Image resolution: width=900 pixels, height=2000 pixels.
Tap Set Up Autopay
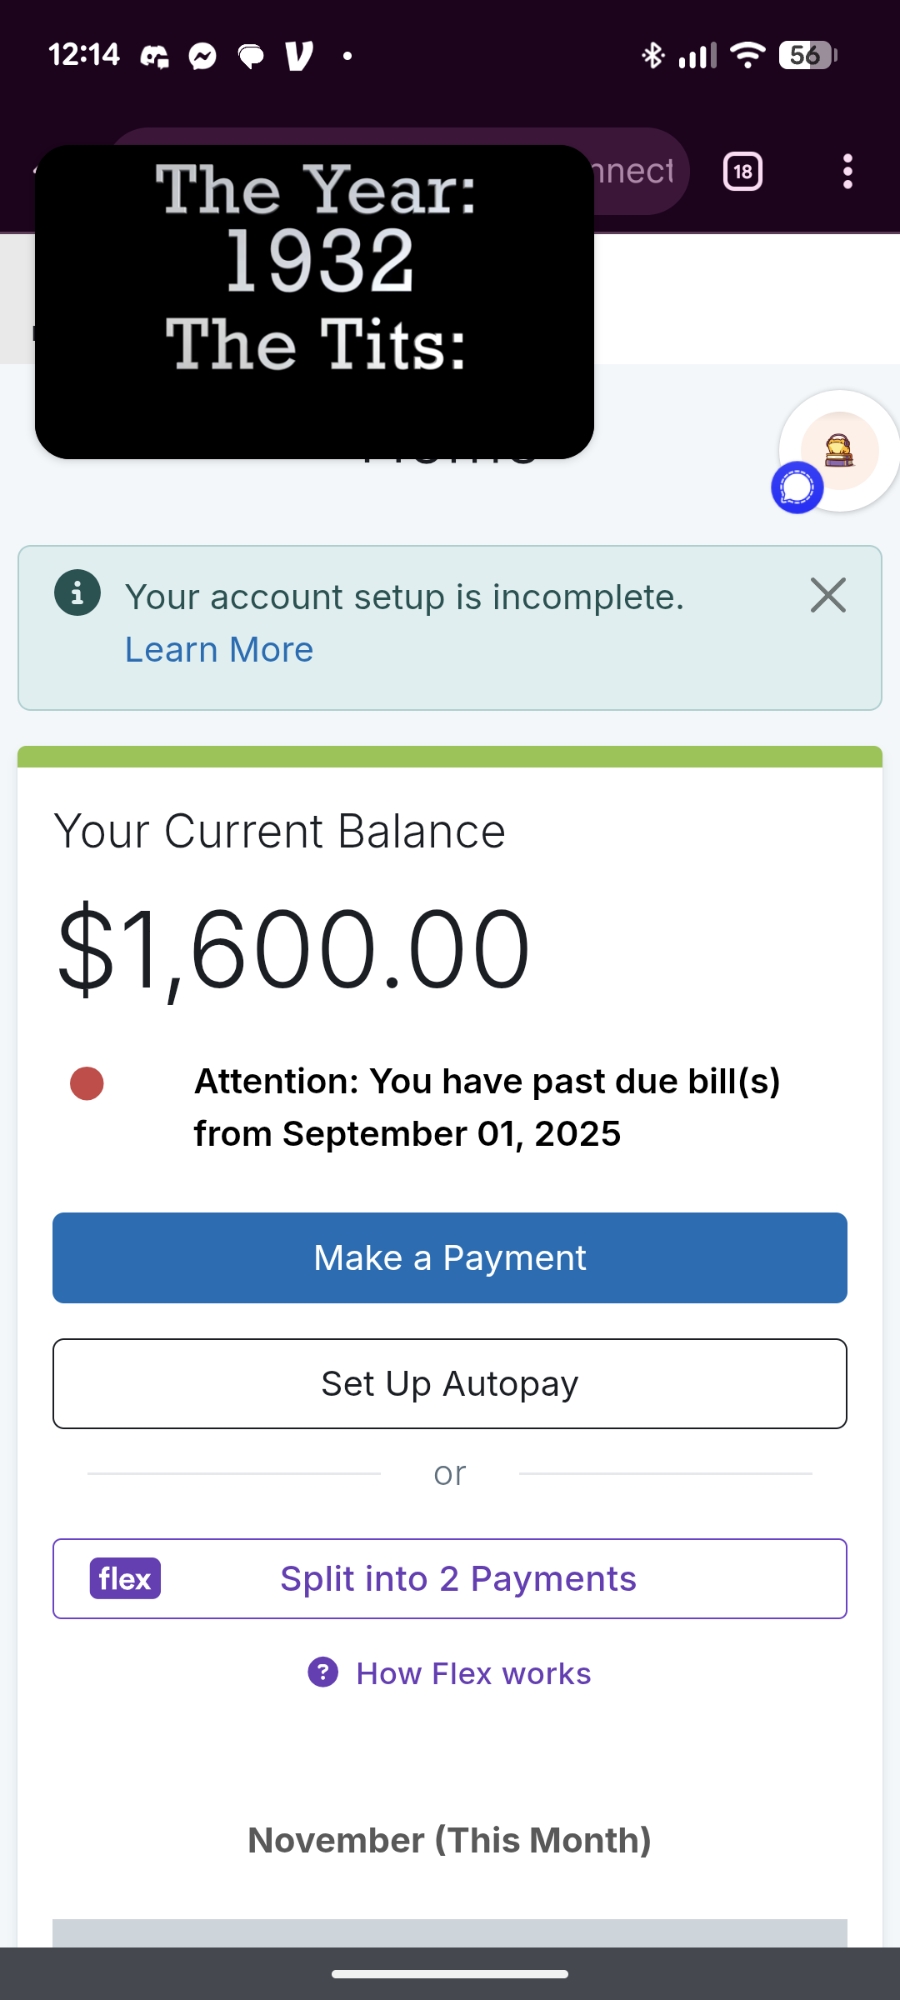pos(450,1384)
